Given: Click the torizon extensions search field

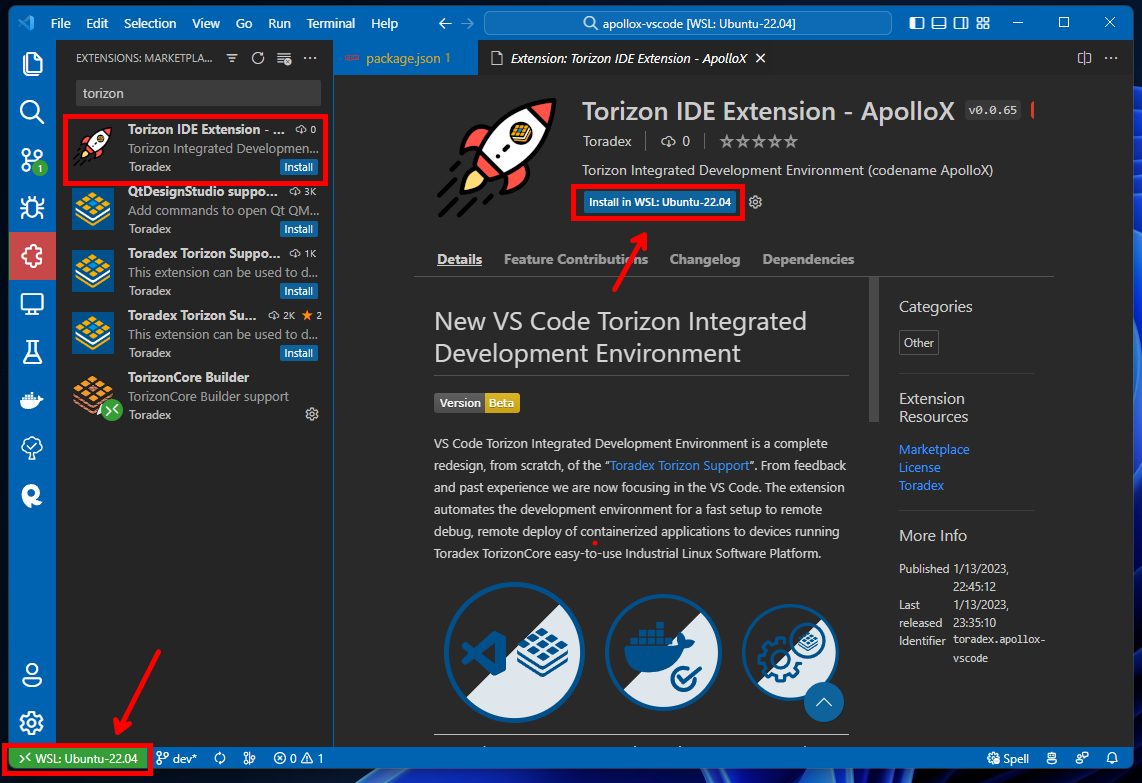Looking at the screenshot, I should point(198,93).
